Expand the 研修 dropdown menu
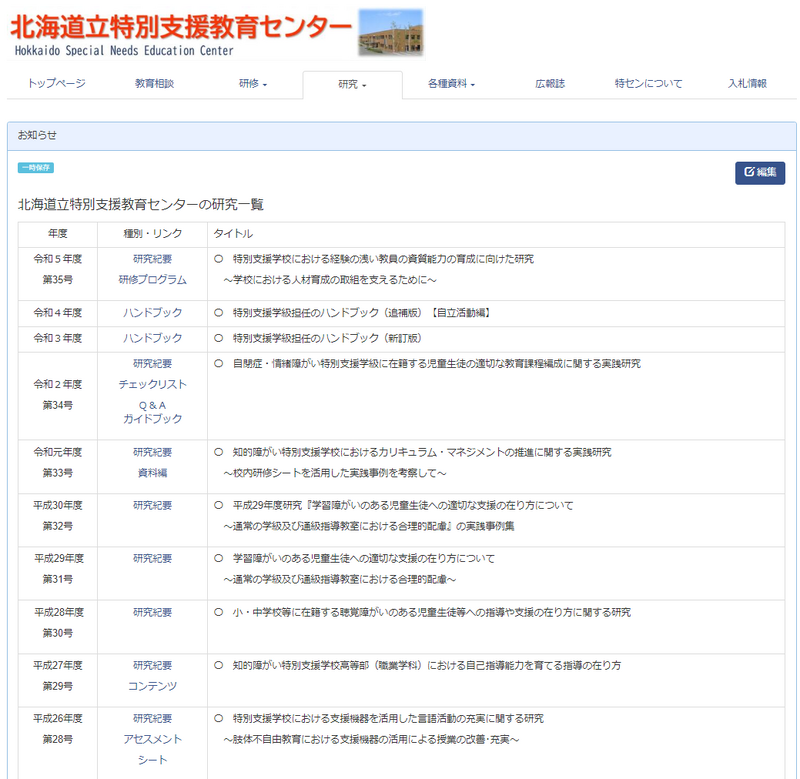Viewport: 800px width, 779px height. [253, 84]
